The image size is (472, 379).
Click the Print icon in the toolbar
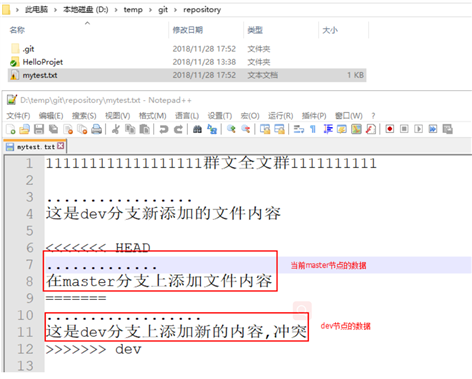[97, 129]
